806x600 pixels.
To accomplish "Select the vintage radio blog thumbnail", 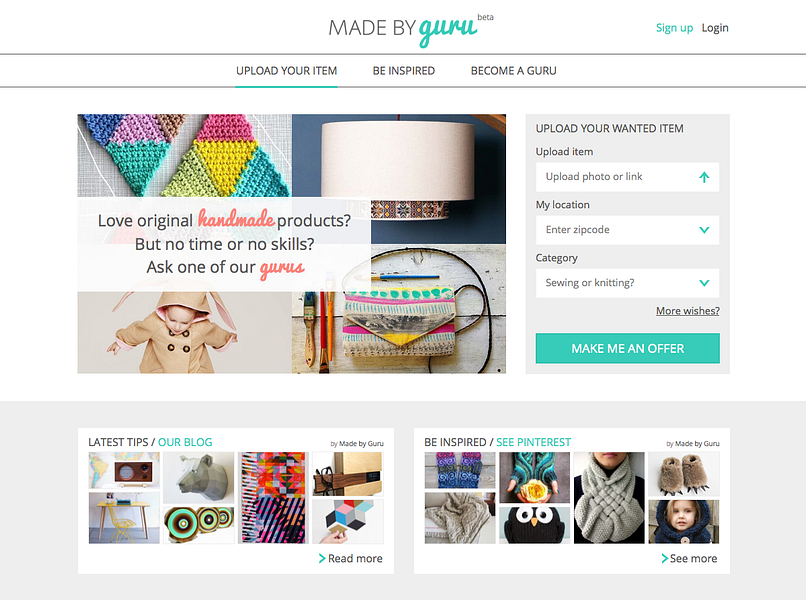I will coord(124,470).
